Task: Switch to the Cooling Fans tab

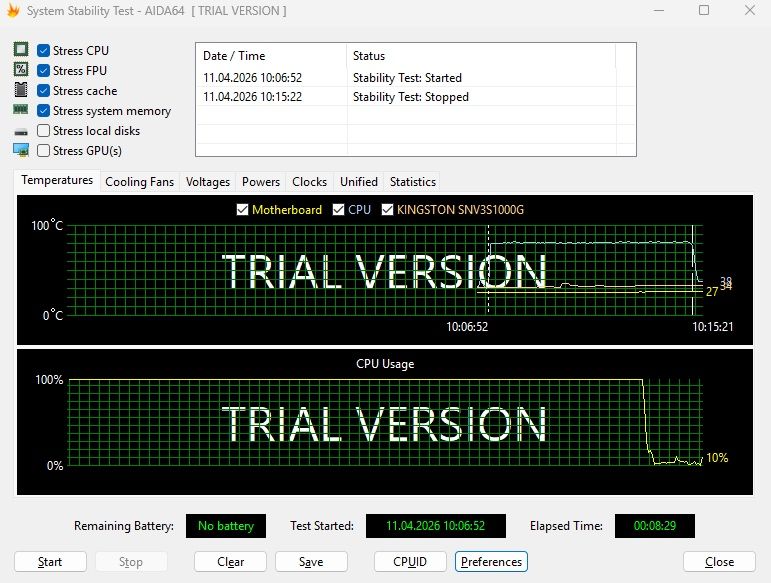Action: (140, 182)
